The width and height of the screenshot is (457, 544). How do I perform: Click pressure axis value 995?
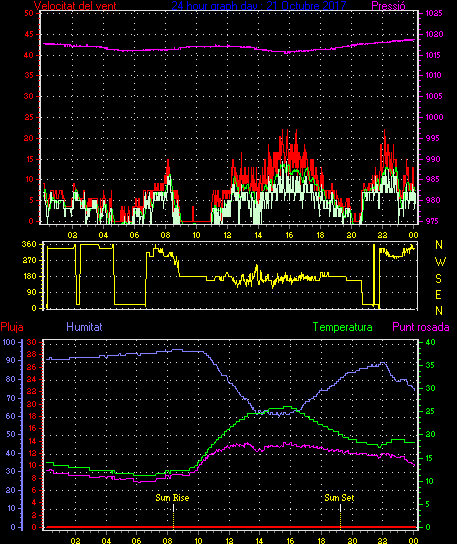(433, 138)
